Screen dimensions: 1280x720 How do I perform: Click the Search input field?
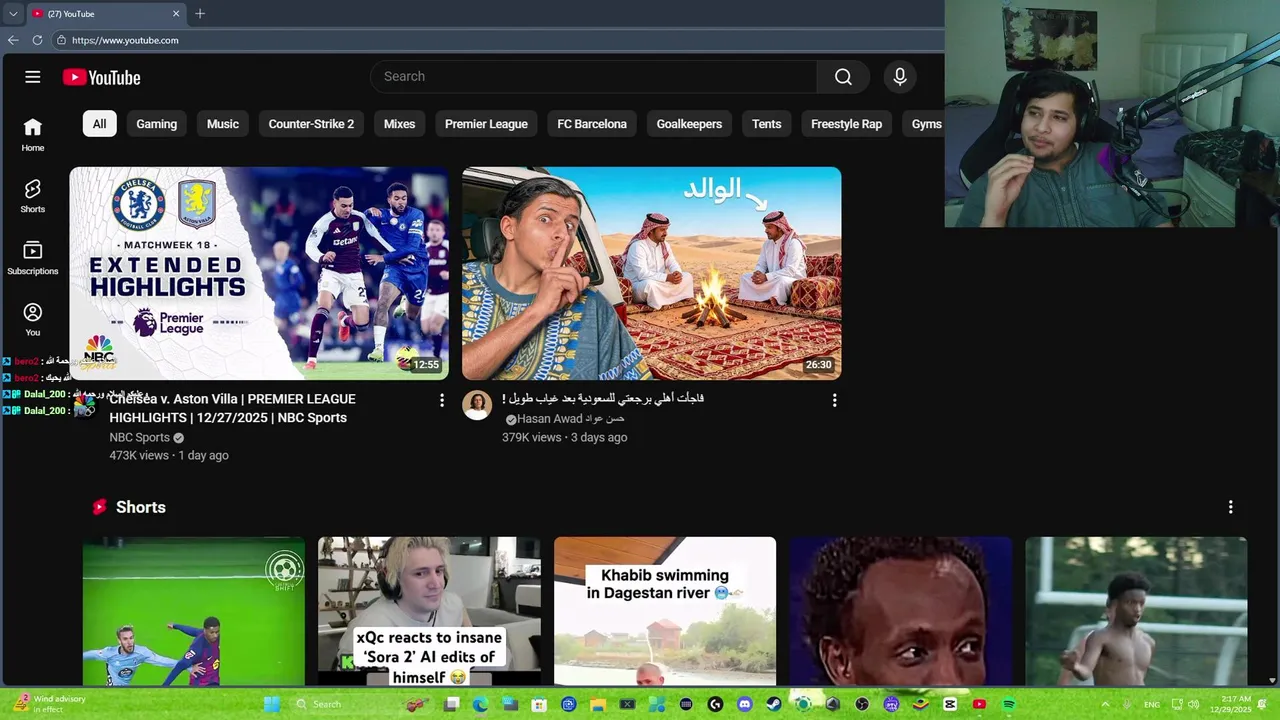point(593,77)
